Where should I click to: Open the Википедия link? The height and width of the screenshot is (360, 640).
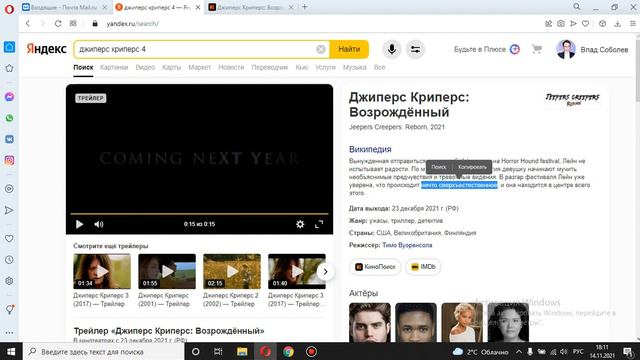[x=370, y=149]
